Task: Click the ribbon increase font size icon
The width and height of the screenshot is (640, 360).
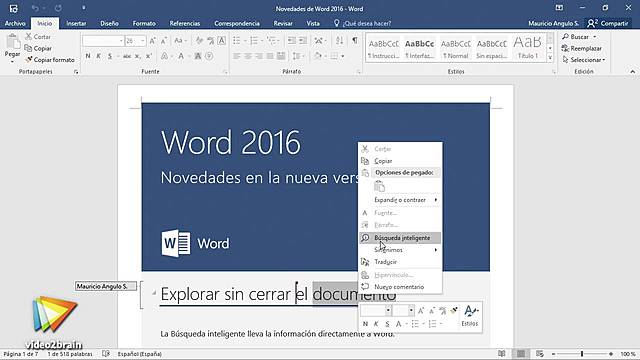Action: 153,40
